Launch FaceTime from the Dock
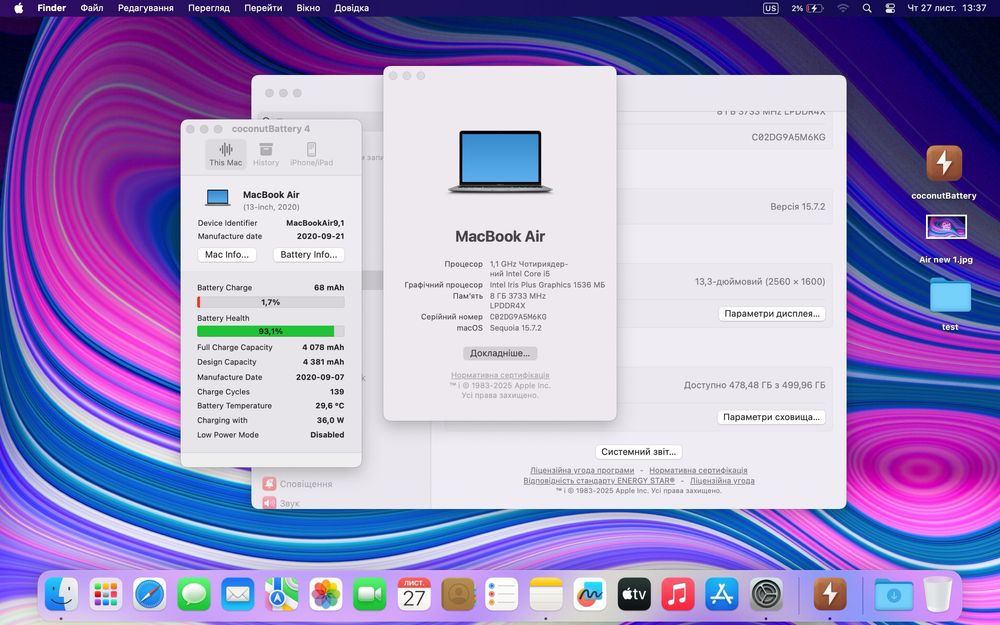Viewport: 1000px width, 625px height. click(370, 594)
